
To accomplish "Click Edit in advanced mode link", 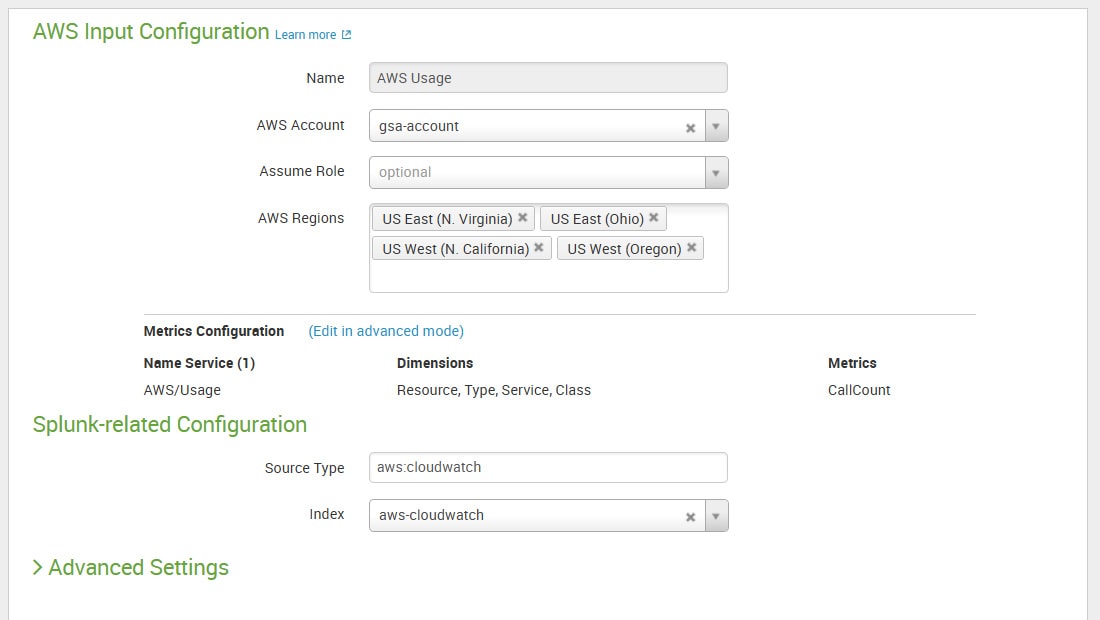I will [x=386, y=331].
